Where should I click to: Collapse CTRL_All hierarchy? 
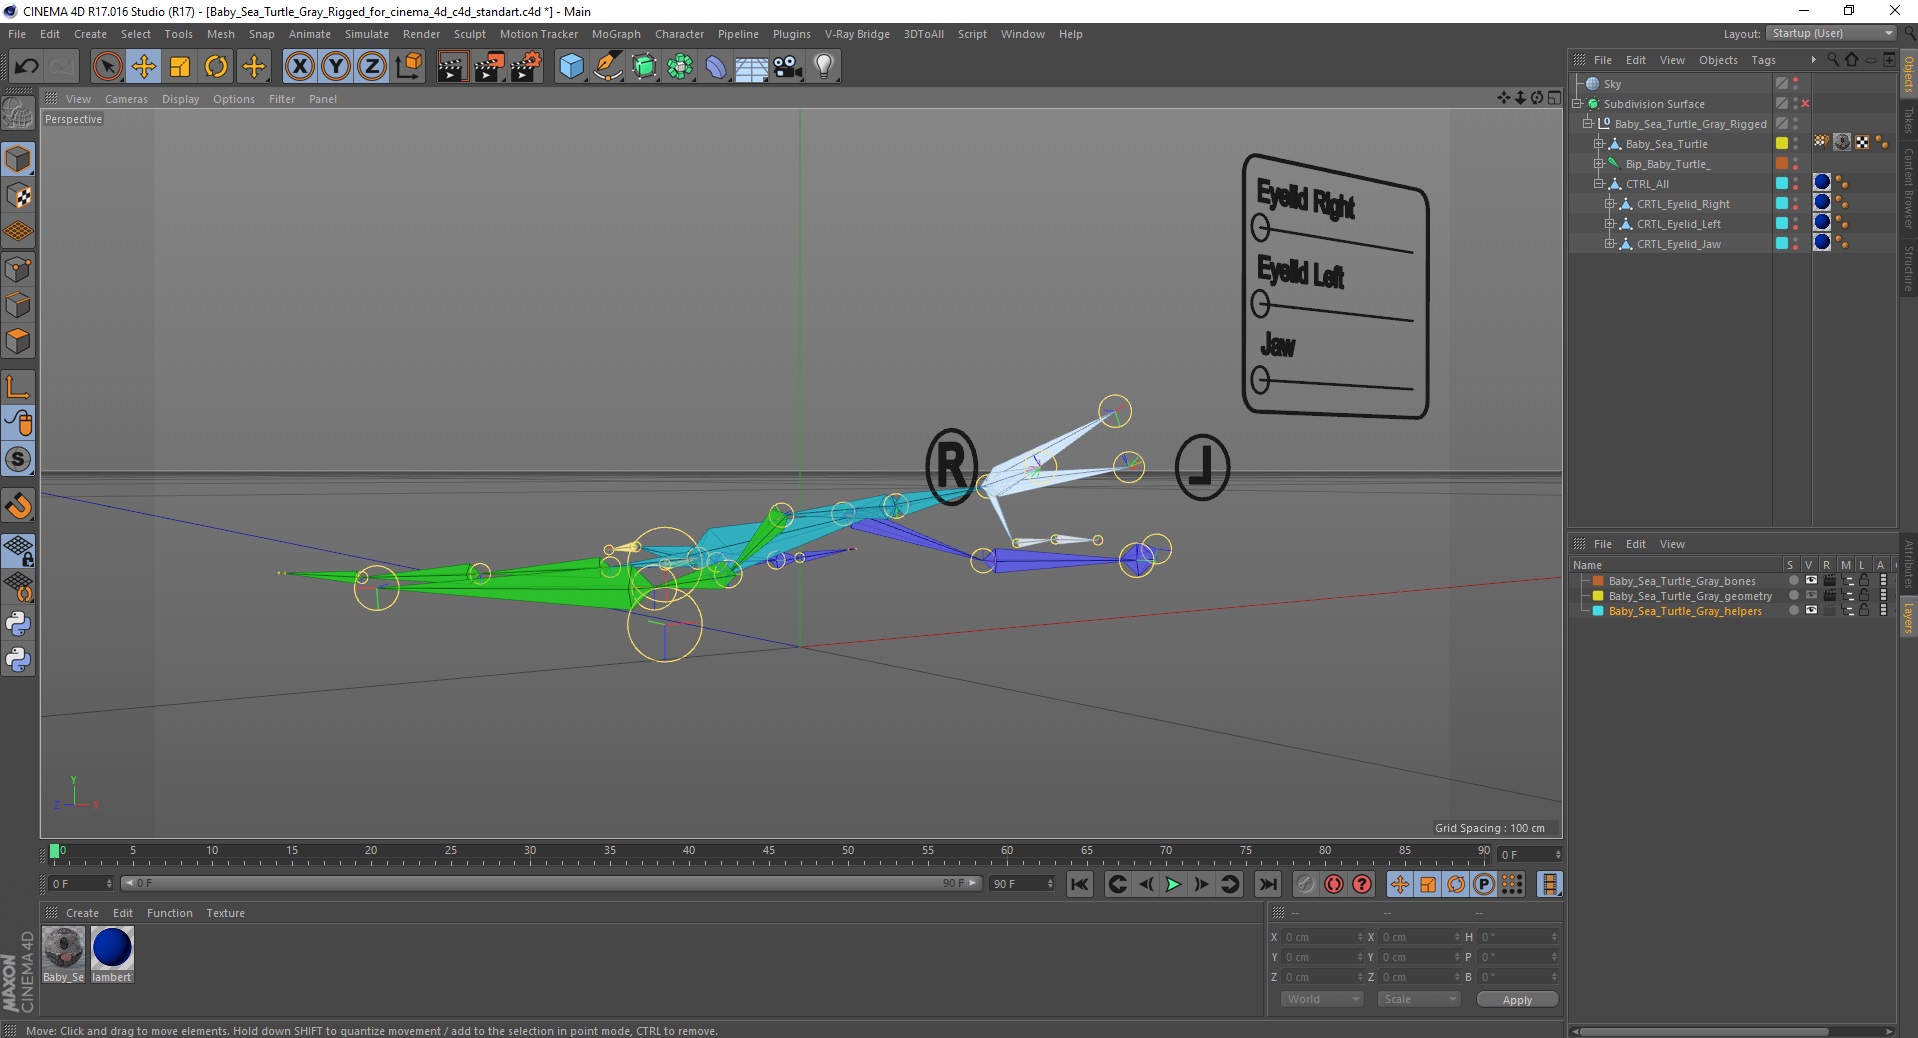tap(1599, 184)
